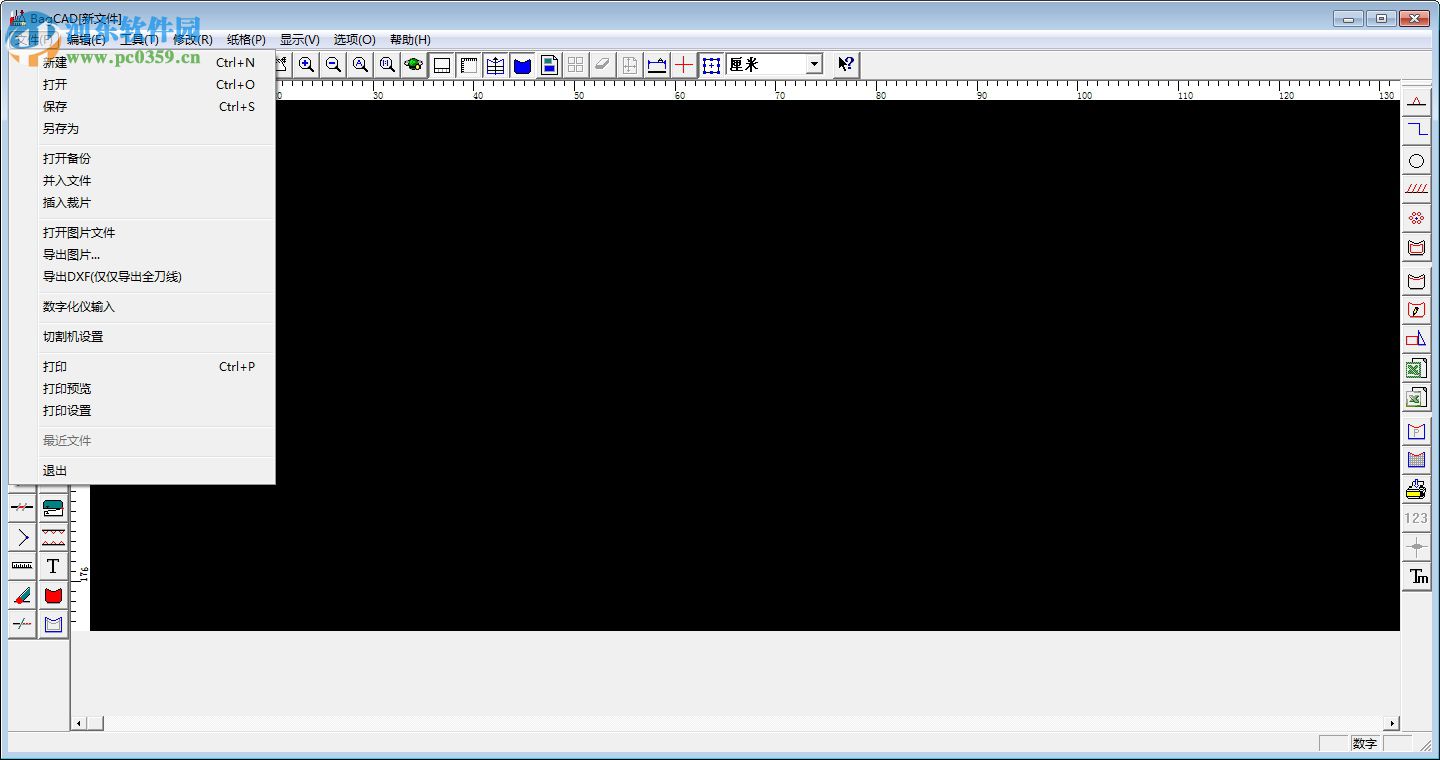The image size is (1440, 760).
Task: Choose 切割机设置 menu entry
Action: coord(142,336)
